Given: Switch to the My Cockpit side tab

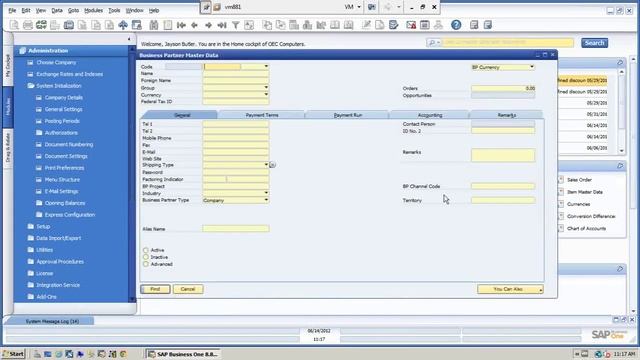Looking at the screenshot, I should (8, 66).
